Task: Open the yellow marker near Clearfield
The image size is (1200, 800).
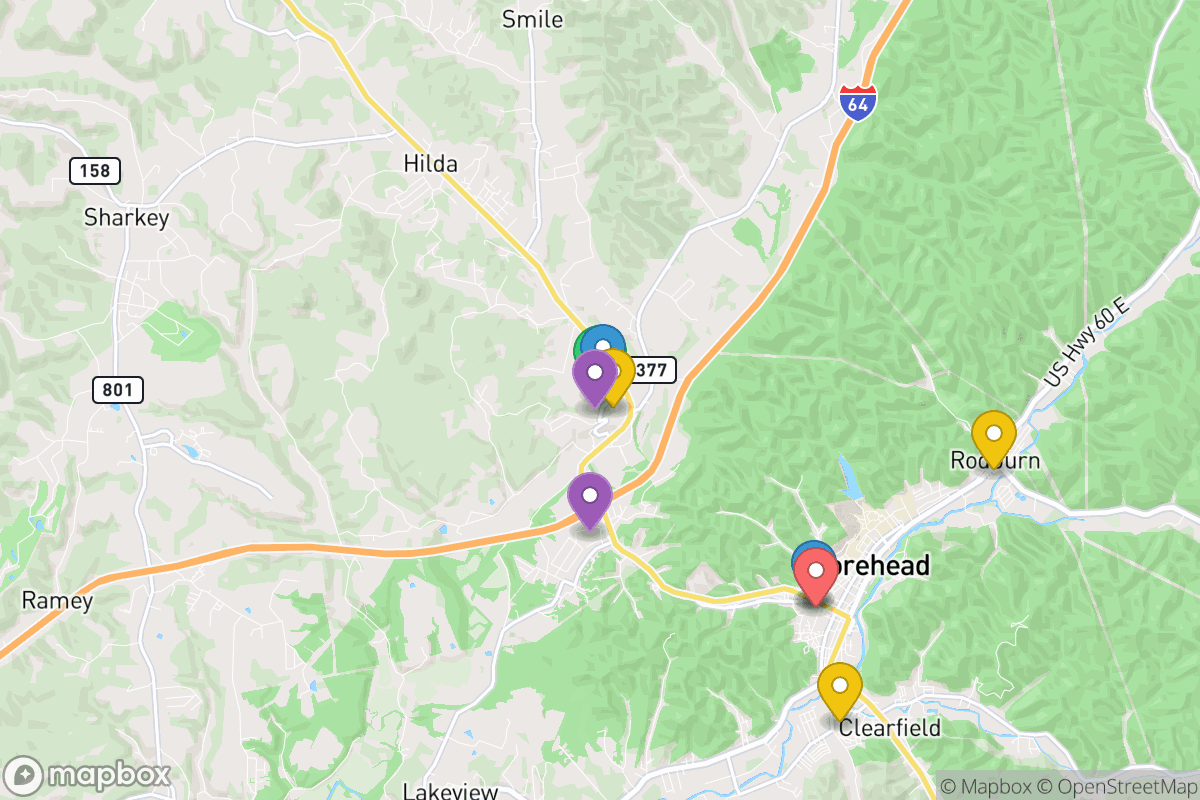Action: pos(839,691)
